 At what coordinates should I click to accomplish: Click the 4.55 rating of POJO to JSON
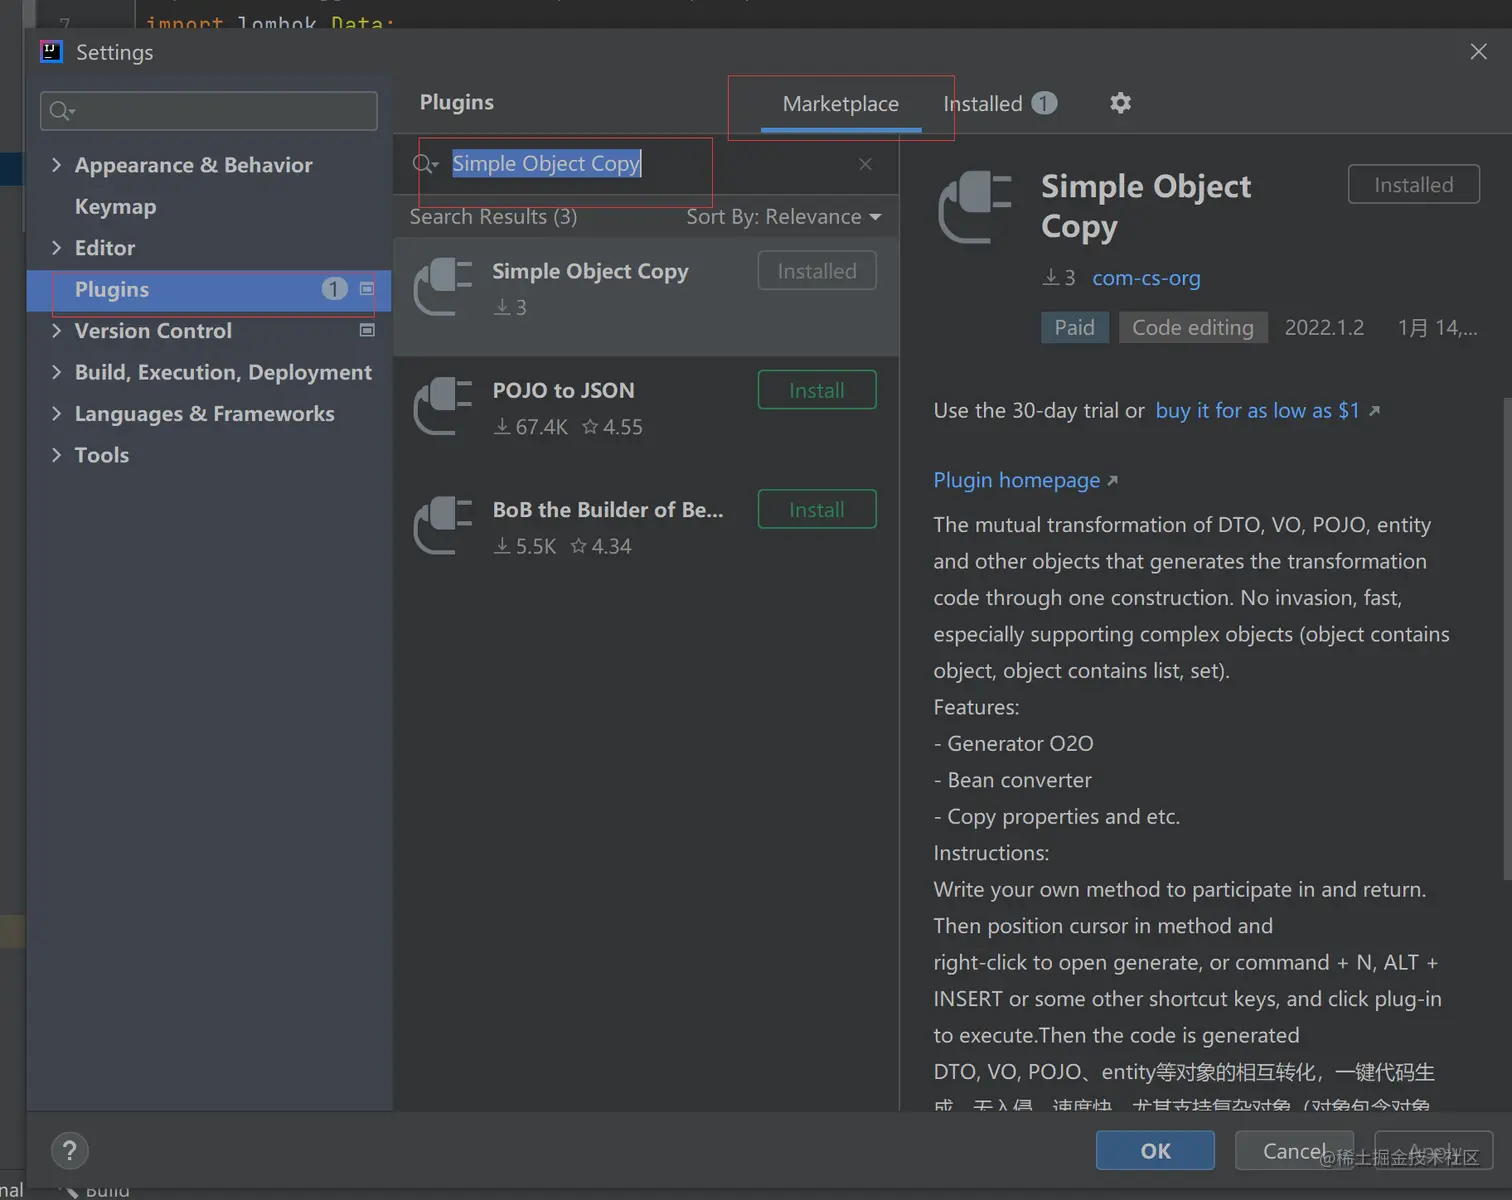[x=612, y=427]
